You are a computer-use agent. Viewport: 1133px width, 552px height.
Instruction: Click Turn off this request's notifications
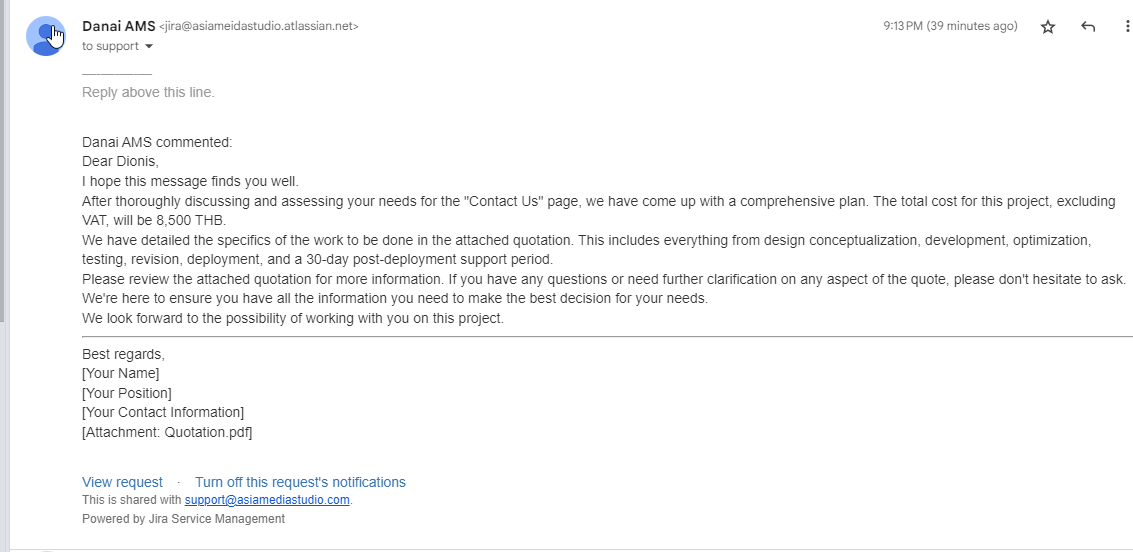tap(300, 482)
